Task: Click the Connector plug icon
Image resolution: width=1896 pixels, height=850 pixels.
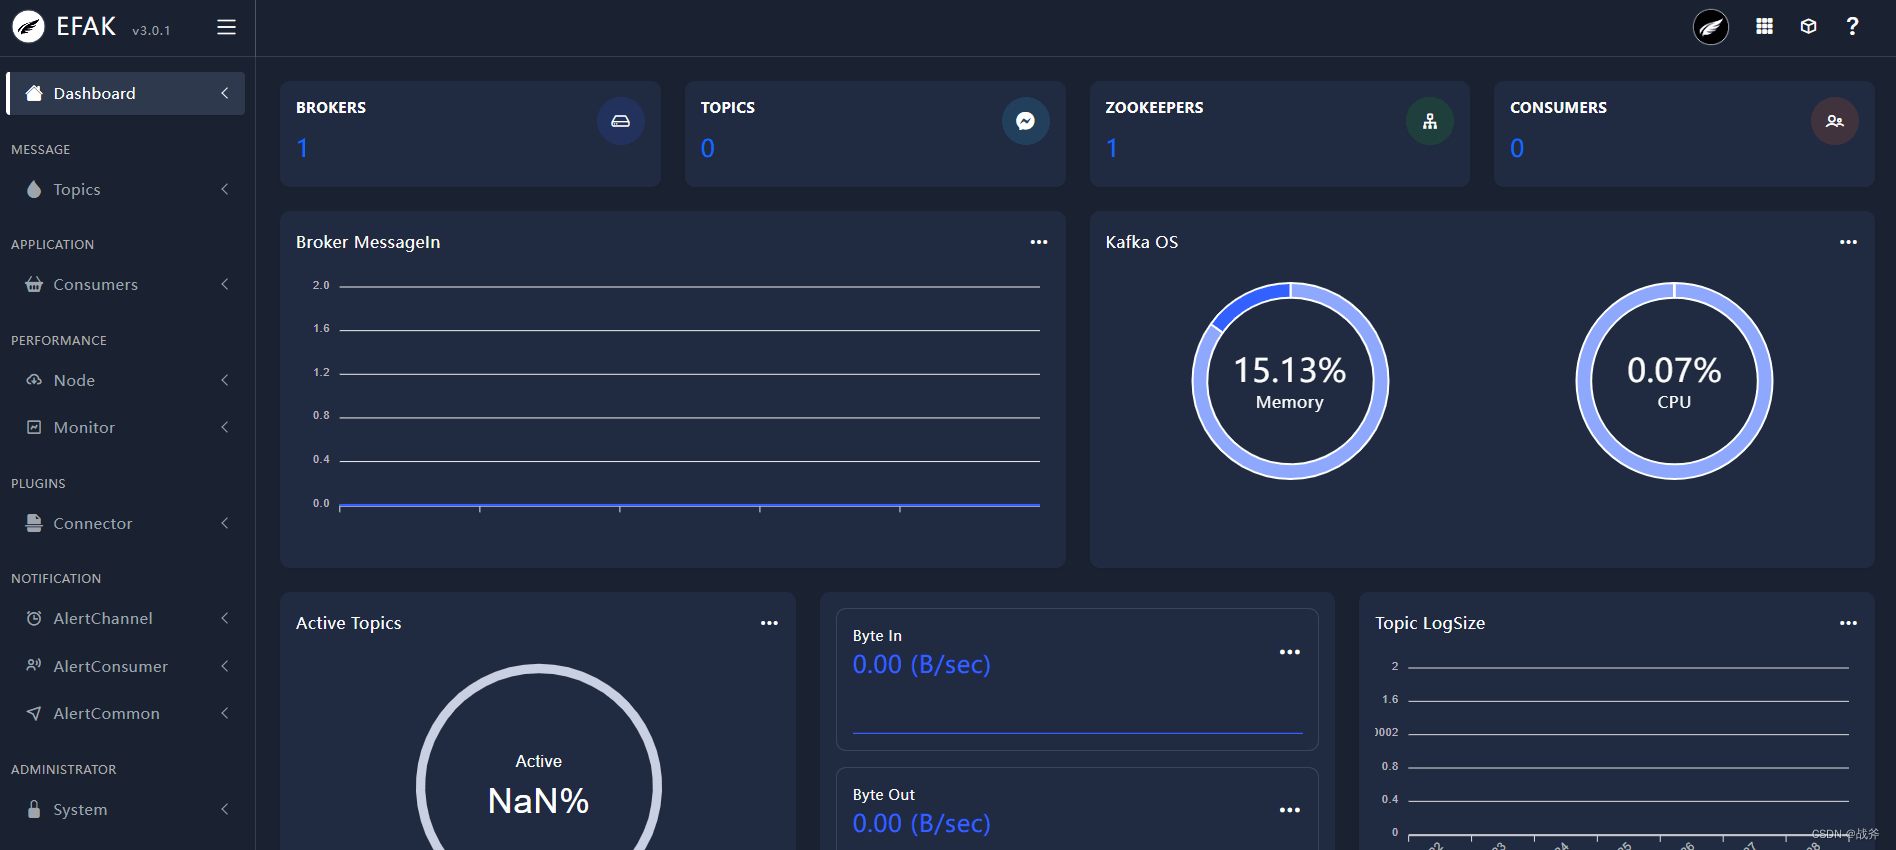Action: 34,523
